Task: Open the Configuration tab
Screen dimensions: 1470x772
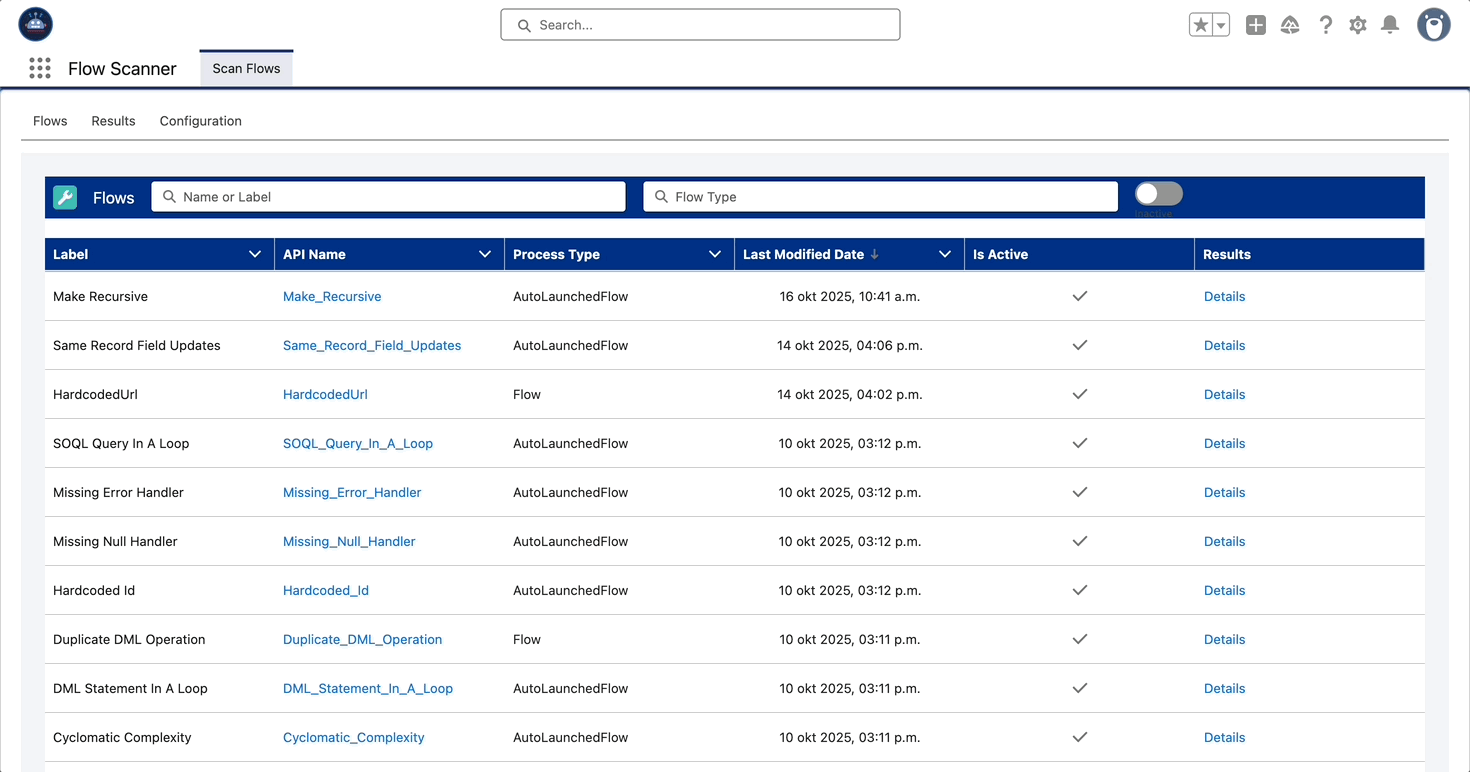Action: (x=200, y=121)
